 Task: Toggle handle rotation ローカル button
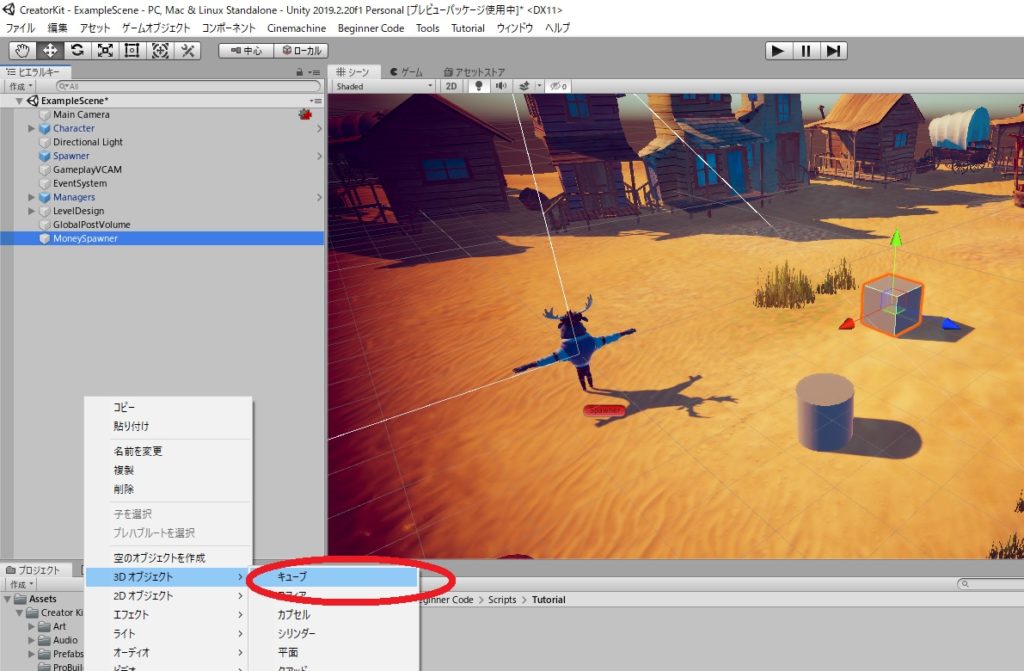tap(301, 50)
